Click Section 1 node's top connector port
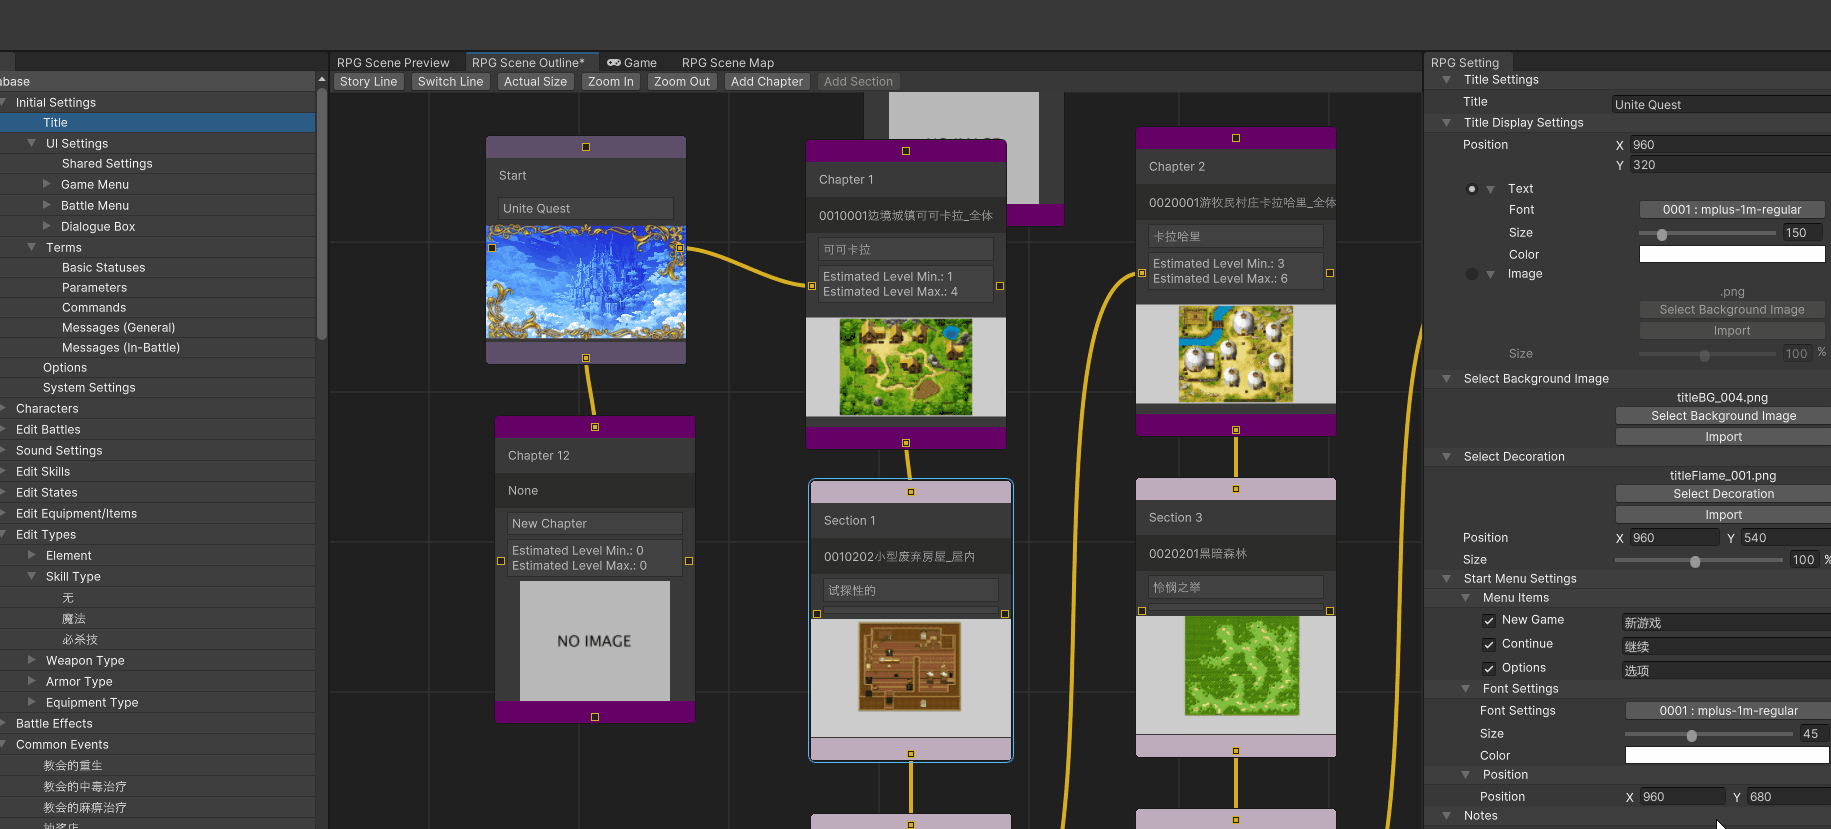This screenshot has width=1831, height=829. pyautogui.click(x=911, y=492)
